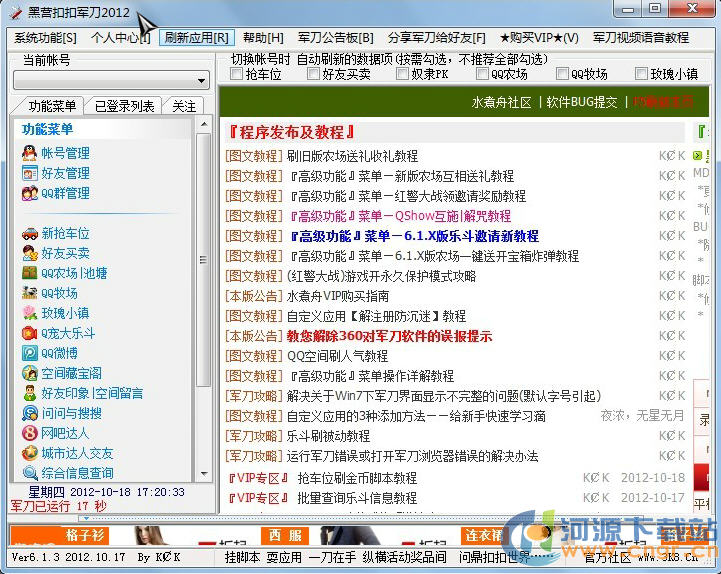Click the QQ群管理 icon
The image size is (721, 574).
pos(30,194)
